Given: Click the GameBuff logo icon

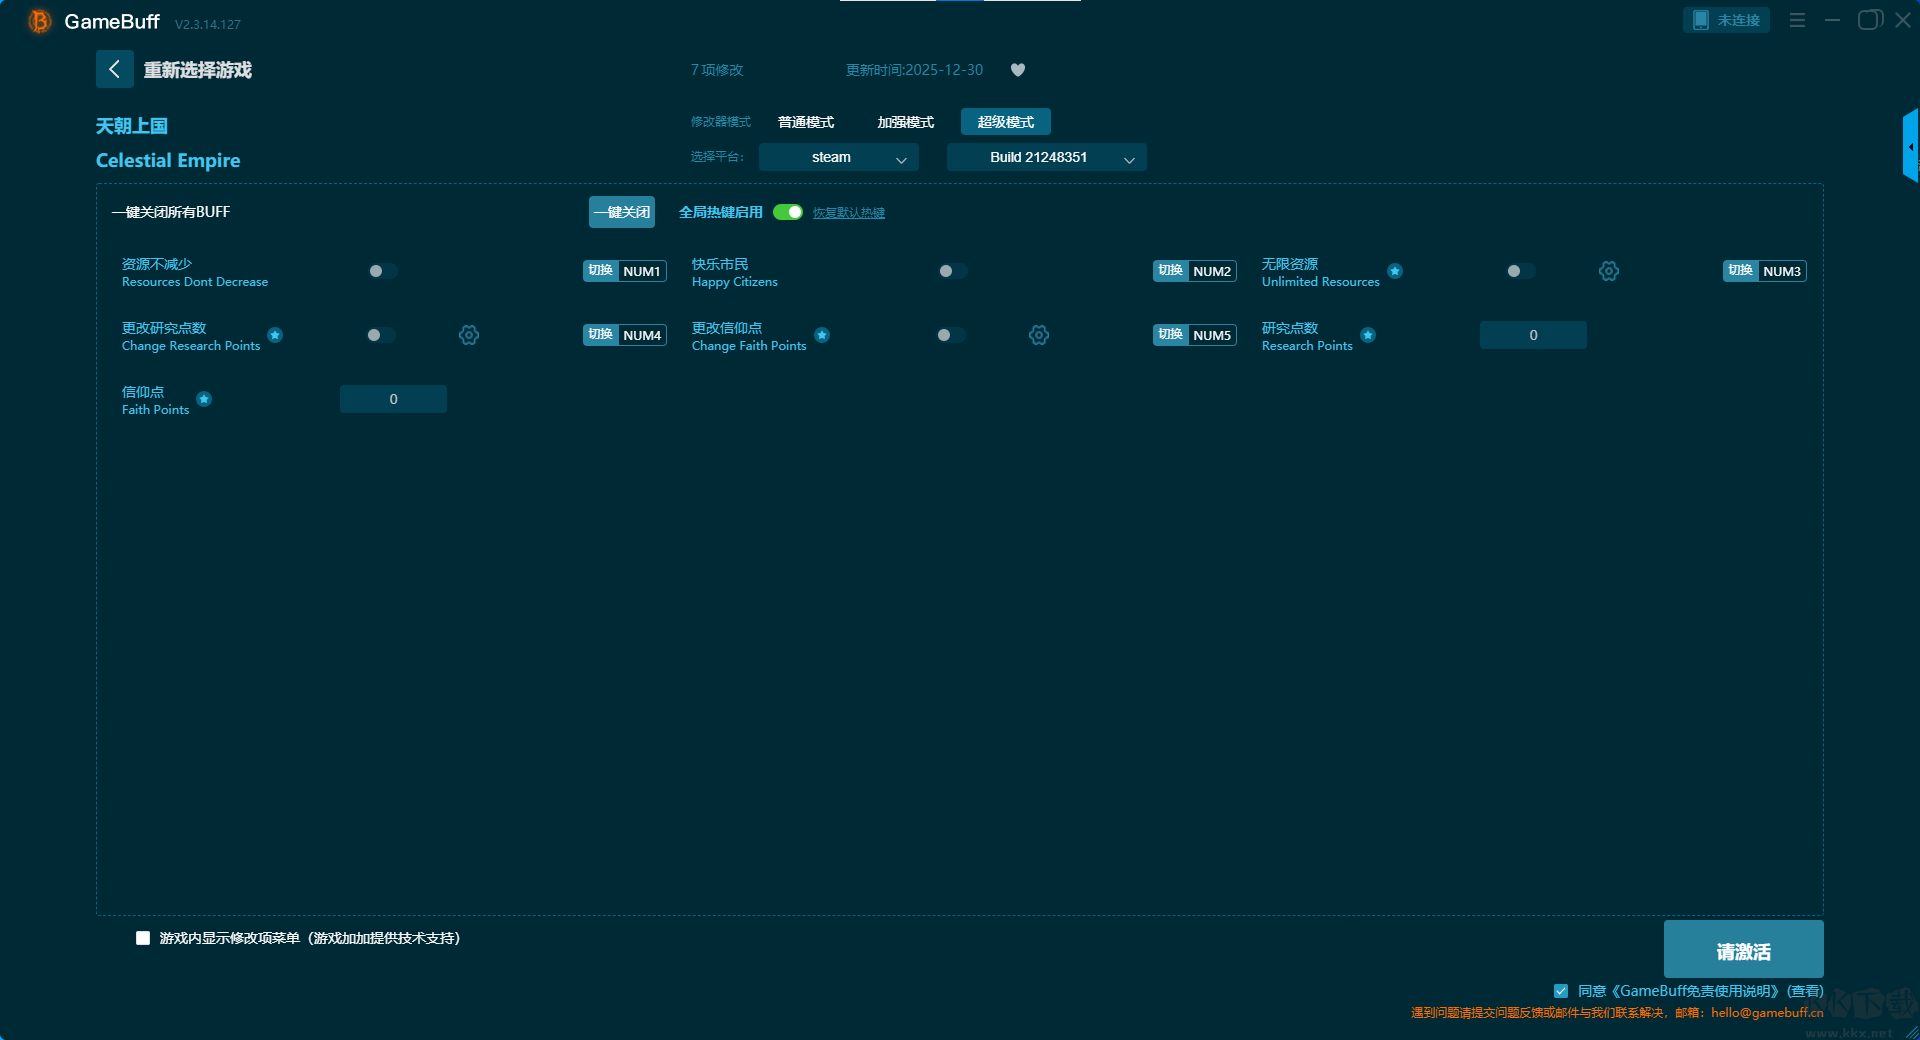Looking at the screenshot, I should [x=39, y=21].
